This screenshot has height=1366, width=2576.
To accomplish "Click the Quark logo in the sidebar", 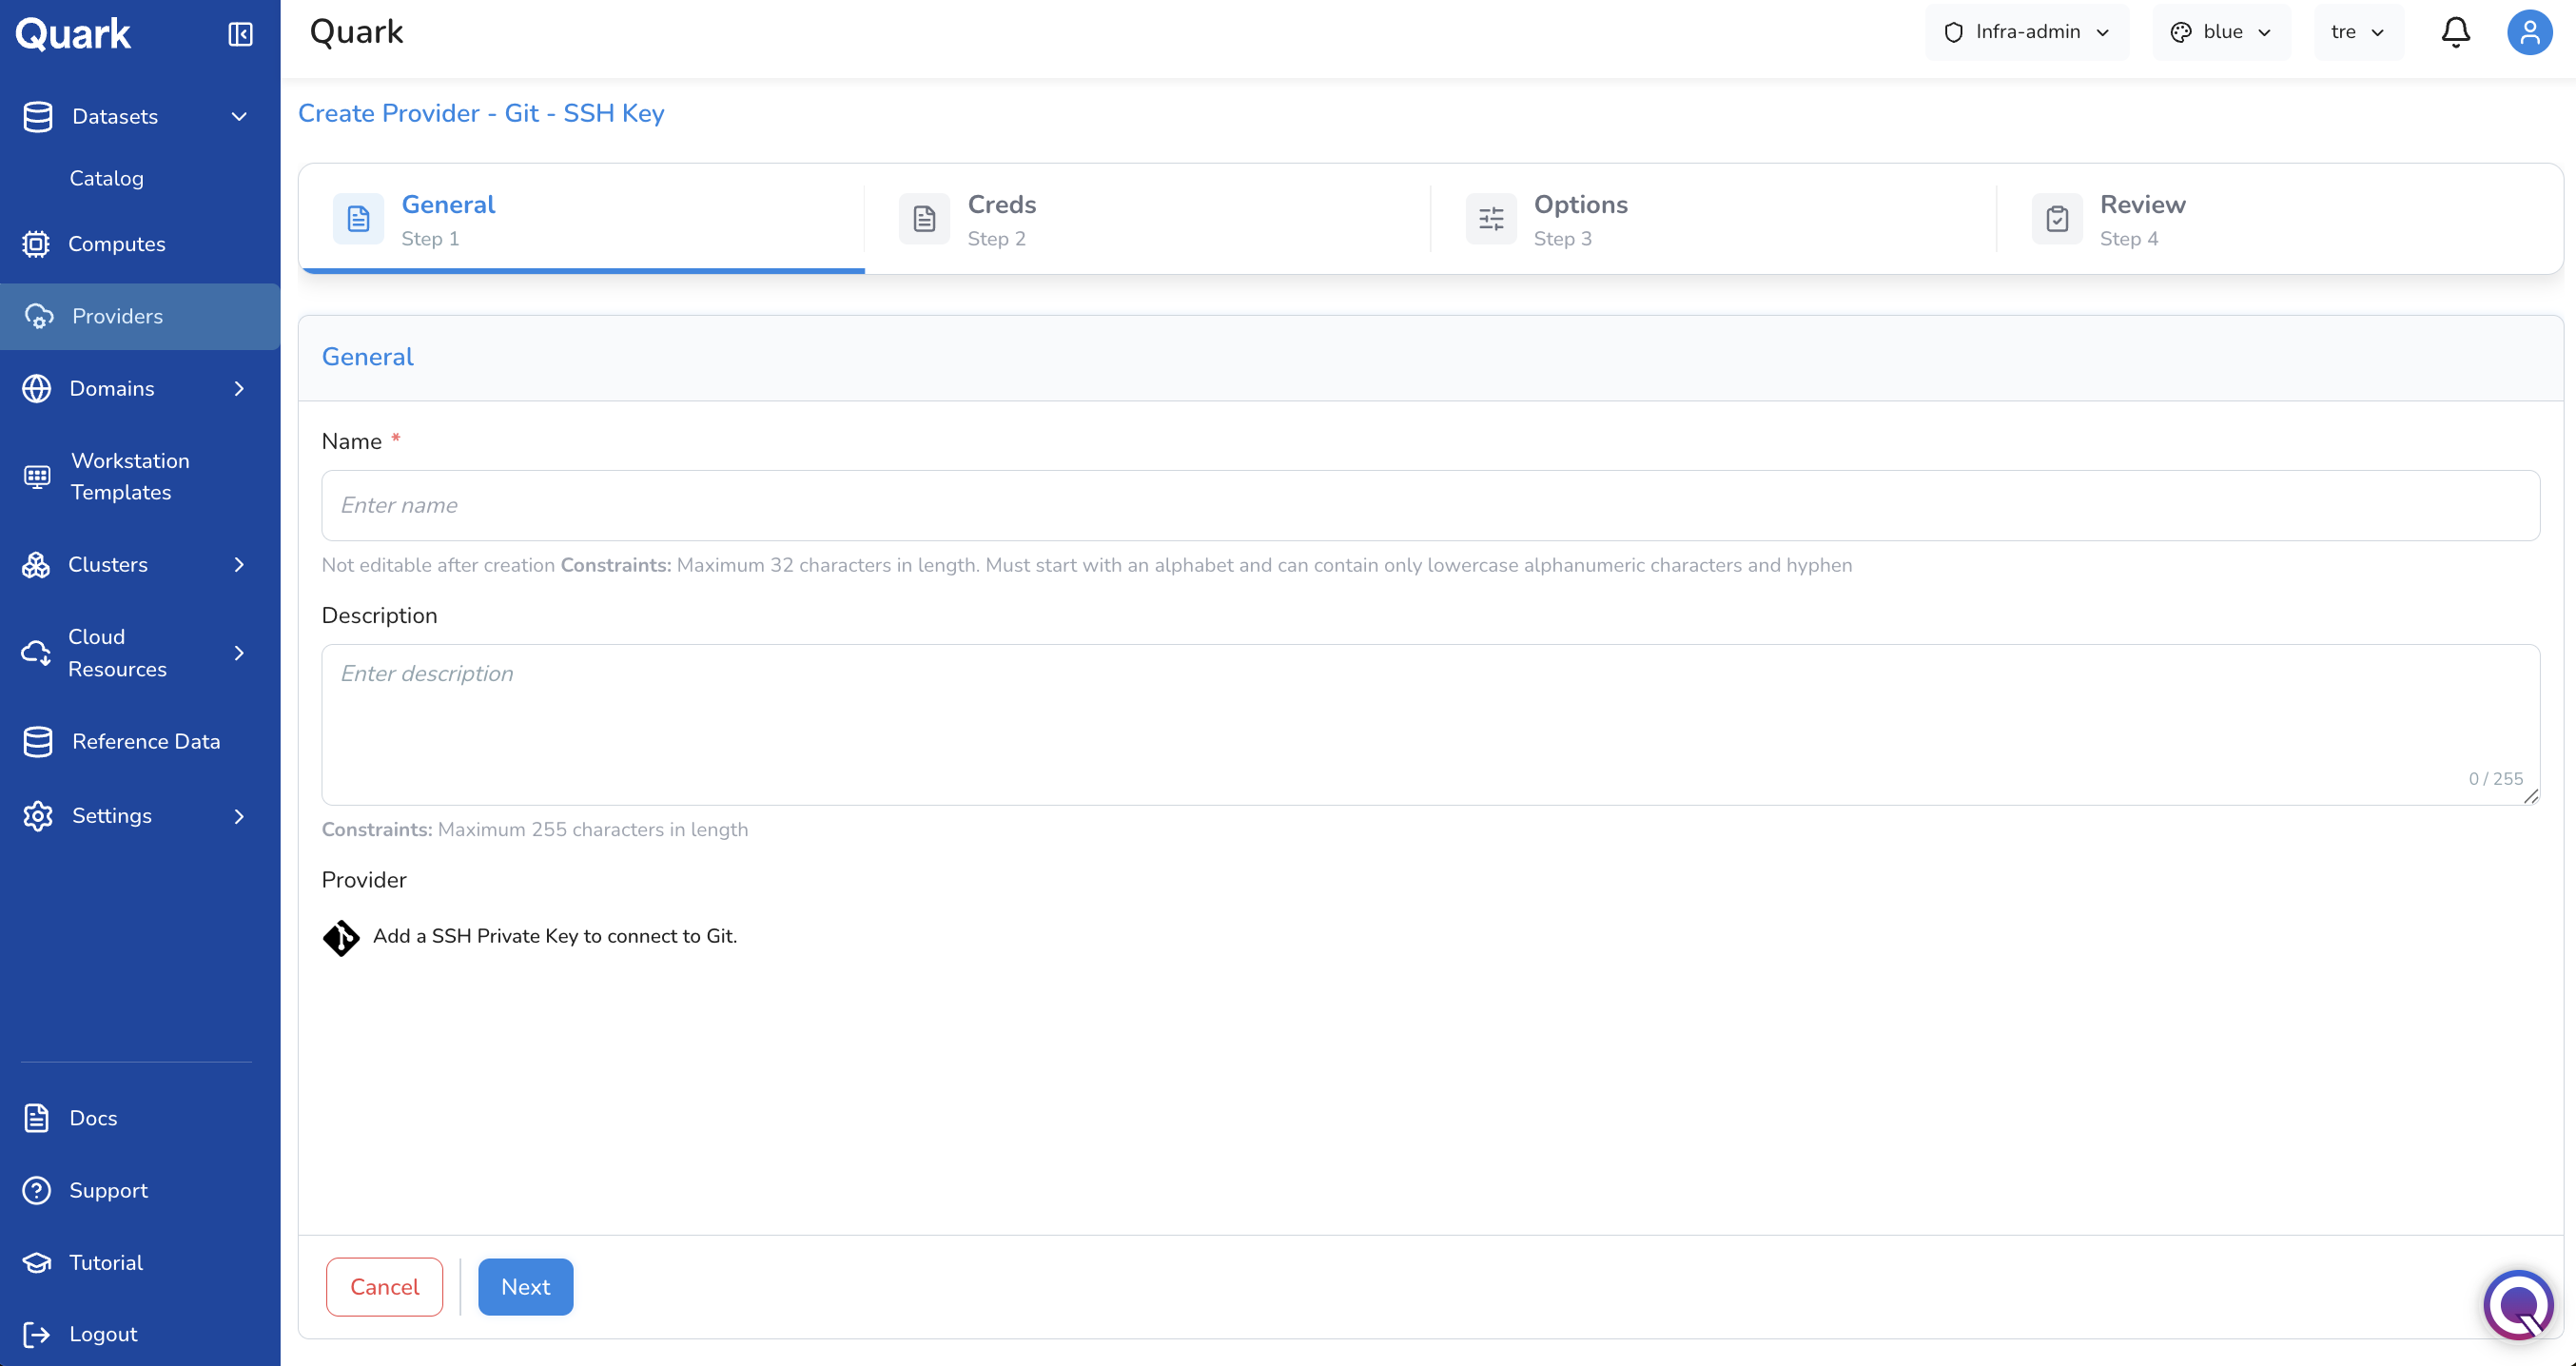I will point(73,34).
